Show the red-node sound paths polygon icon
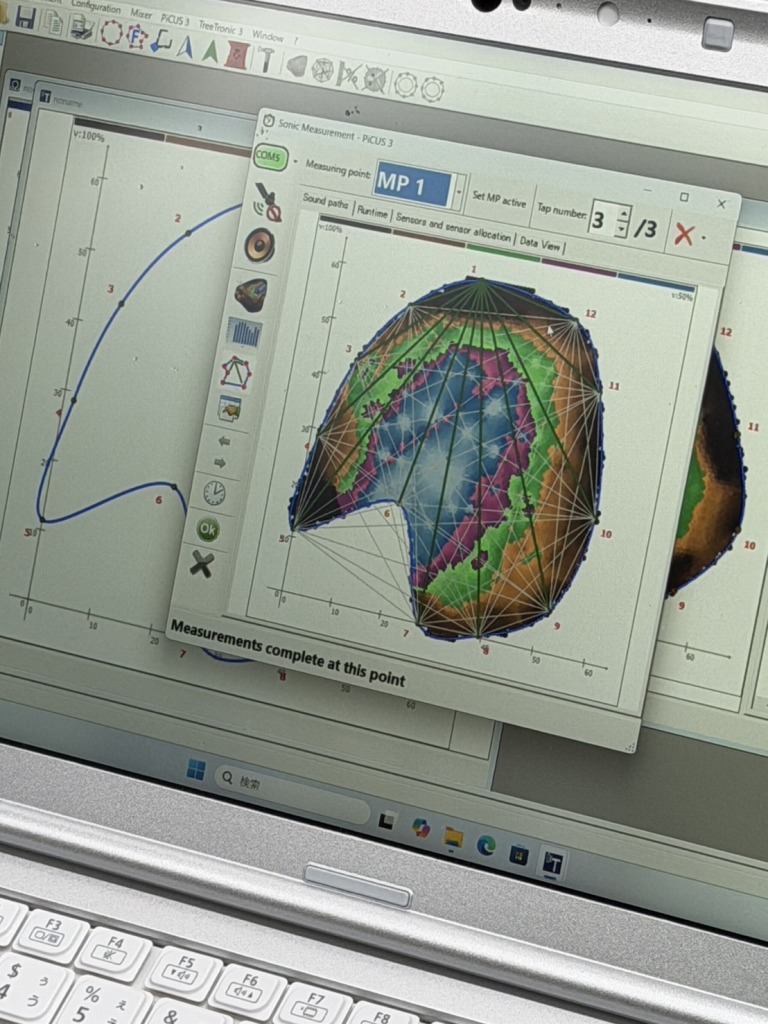This screenshot has height=1024, width=768. click(235, 372)
